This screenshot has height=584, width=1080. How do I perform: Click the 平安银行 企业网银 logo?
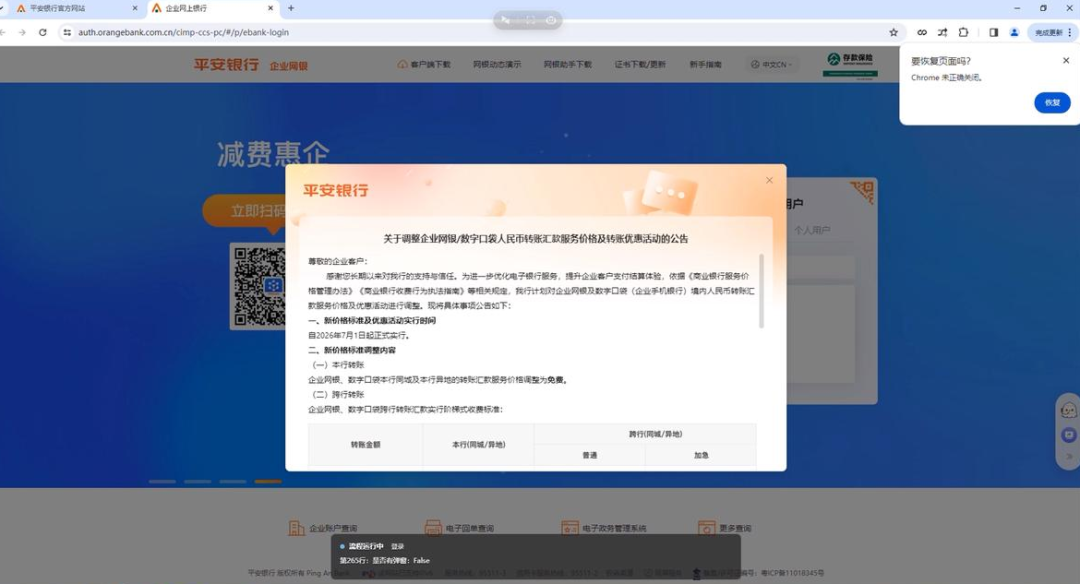pyautogui.click(x=250, y=65)
